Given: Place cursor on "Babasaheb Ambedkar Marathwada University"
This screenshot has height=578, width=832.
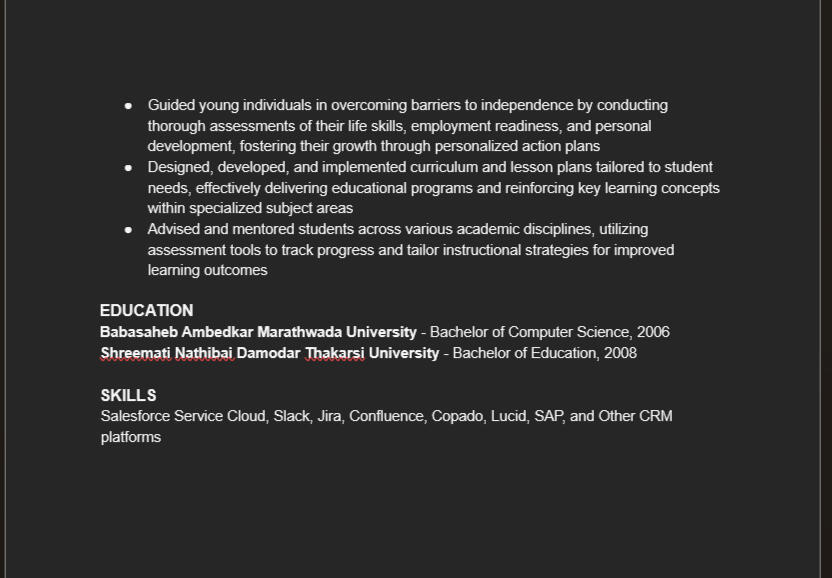Looking at the screenshot, I should [x=258, y=332].
